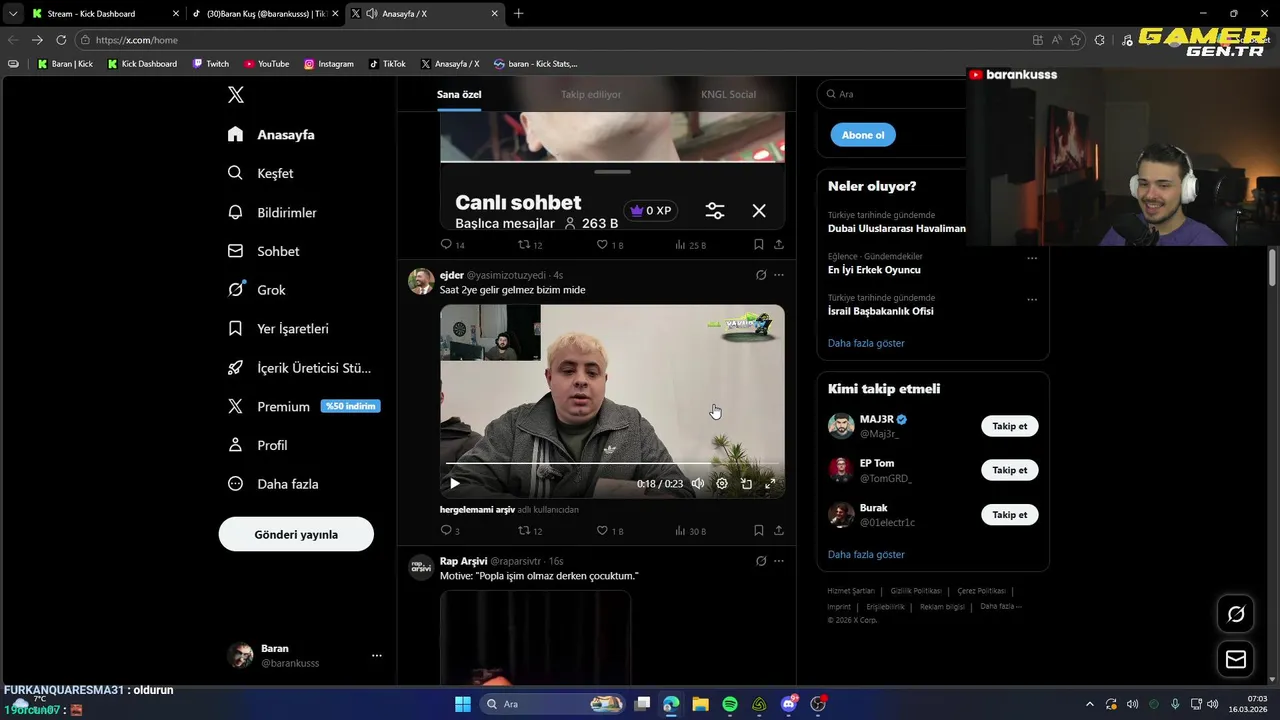Open Premium with %50 indirim badge
Image resolution: width=1280 pixels, height=720 pixels.
303,406
